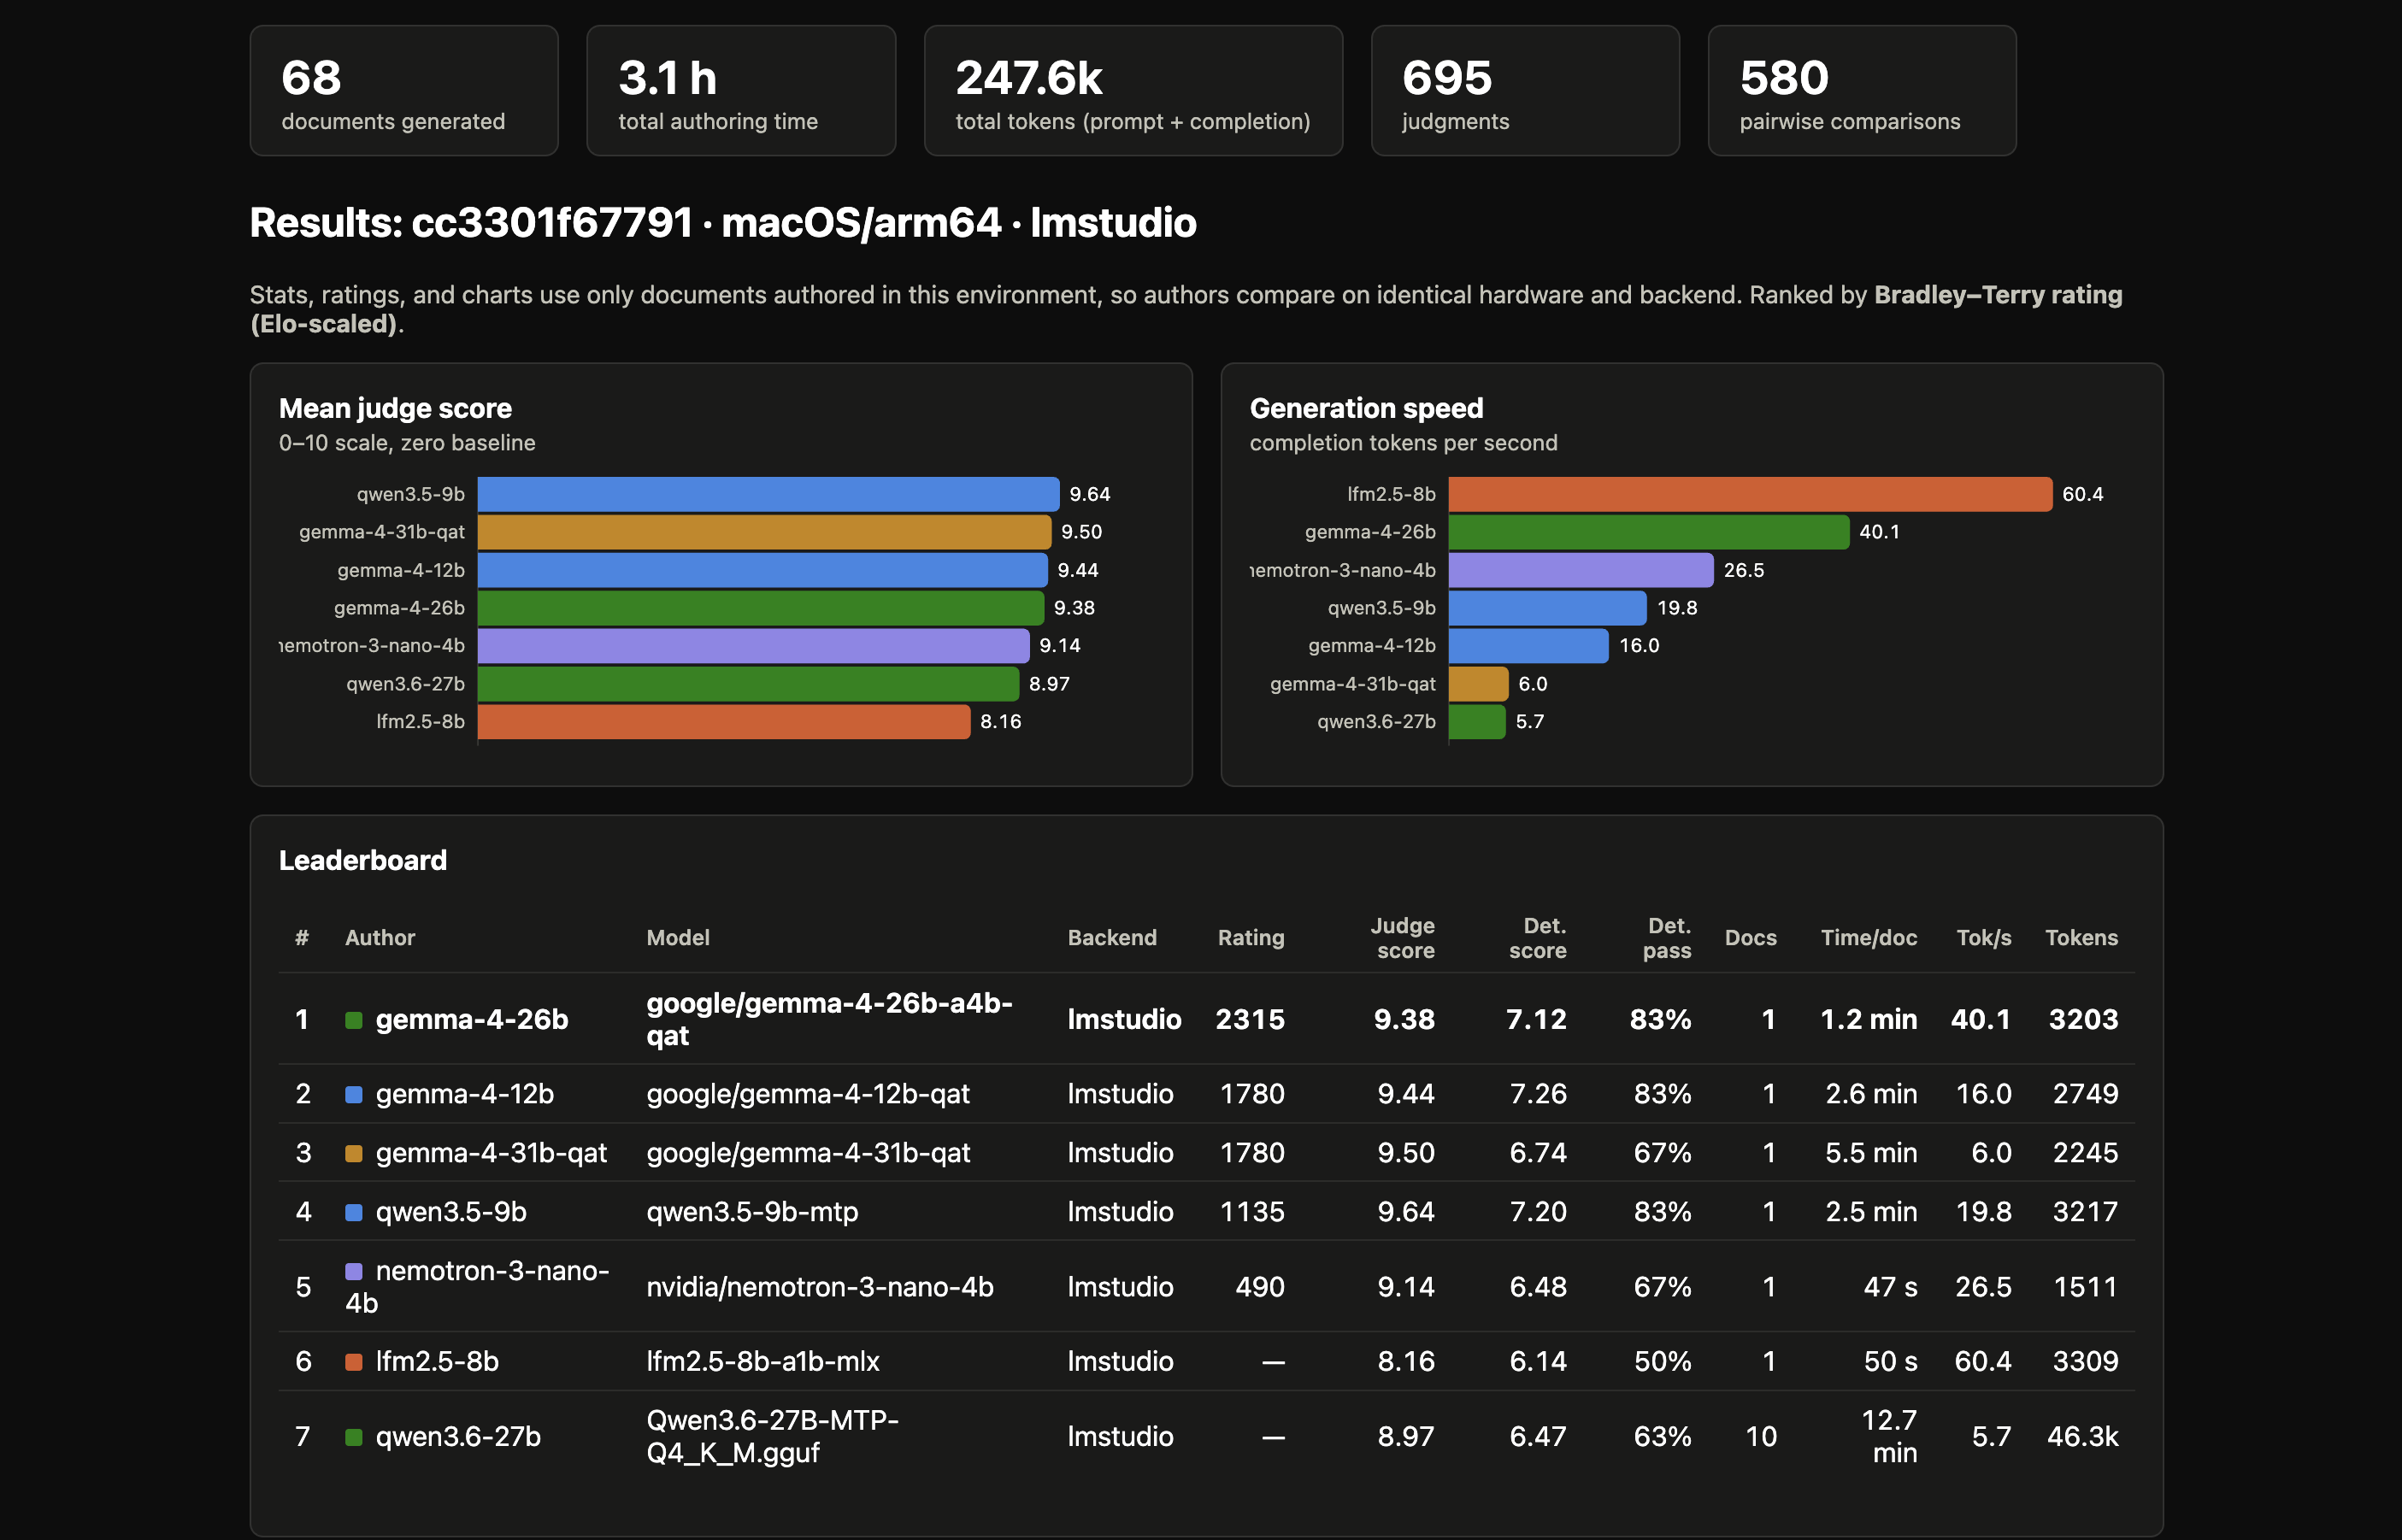Click the lfm2.5-8b bar in Generation speed
The image size is (2402, 1540).
click(x=1750, y=494)
